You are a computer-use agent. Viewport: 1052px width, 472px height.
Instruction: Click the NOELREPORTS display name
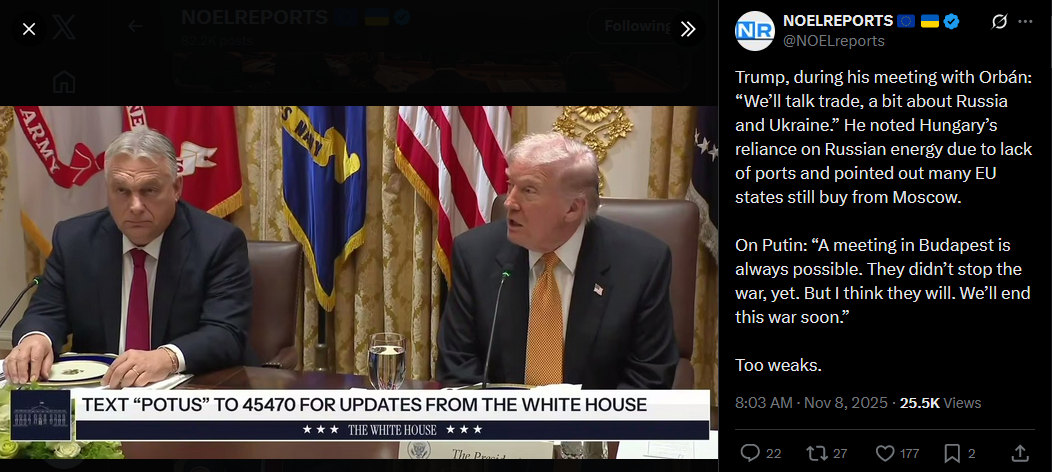tap(838, 21)
